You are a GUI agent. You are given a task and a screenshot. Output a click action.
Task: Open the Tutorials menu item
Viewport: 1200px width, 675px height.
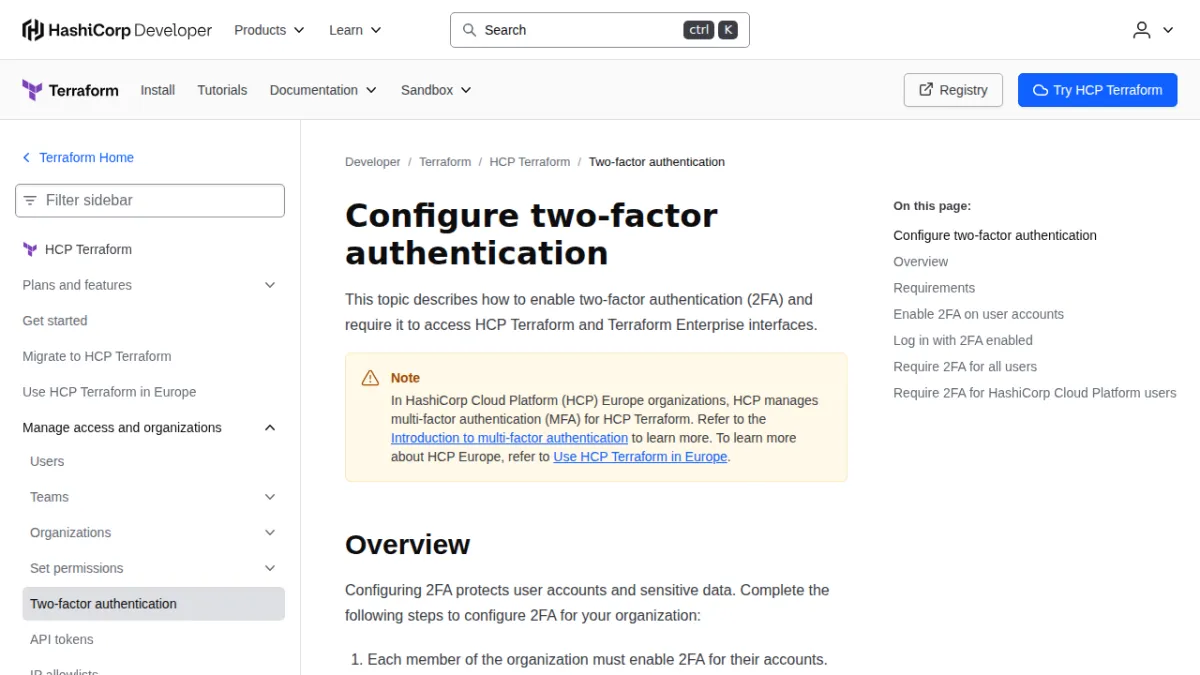[x=222, y=90]
